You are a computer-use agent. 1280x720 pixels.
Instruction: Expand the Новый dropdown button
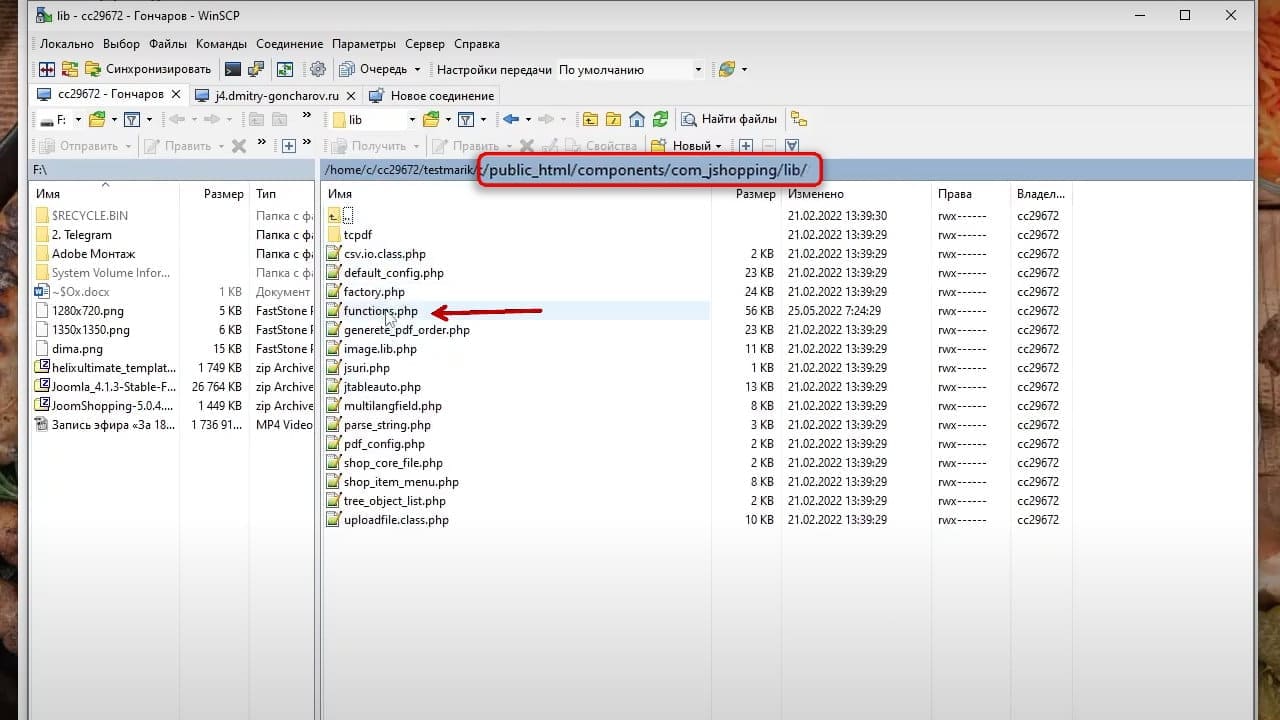point(687,145)
